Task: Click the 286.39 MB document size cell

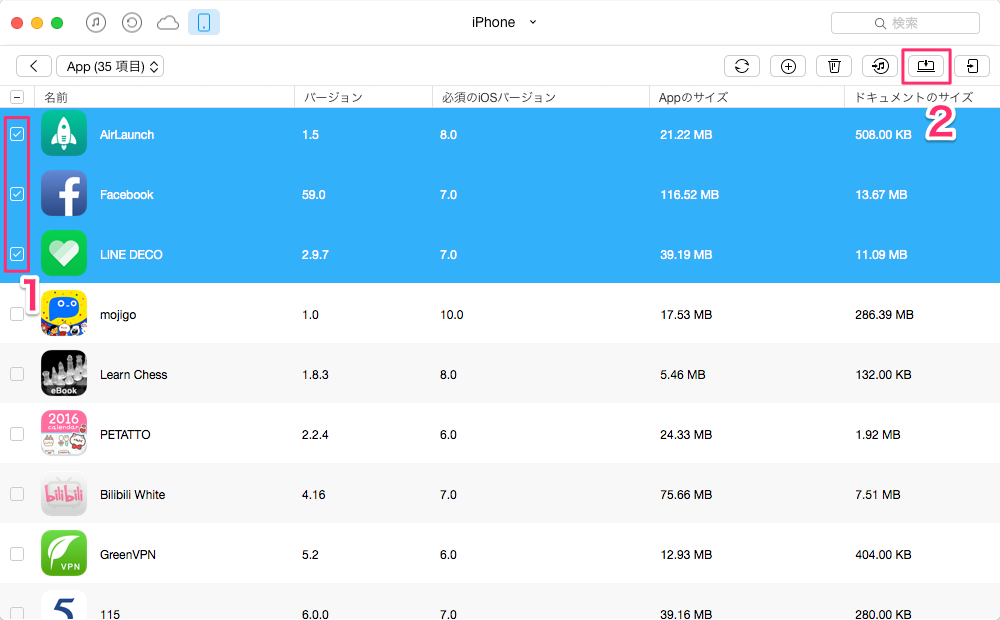Action: point(885,314)
